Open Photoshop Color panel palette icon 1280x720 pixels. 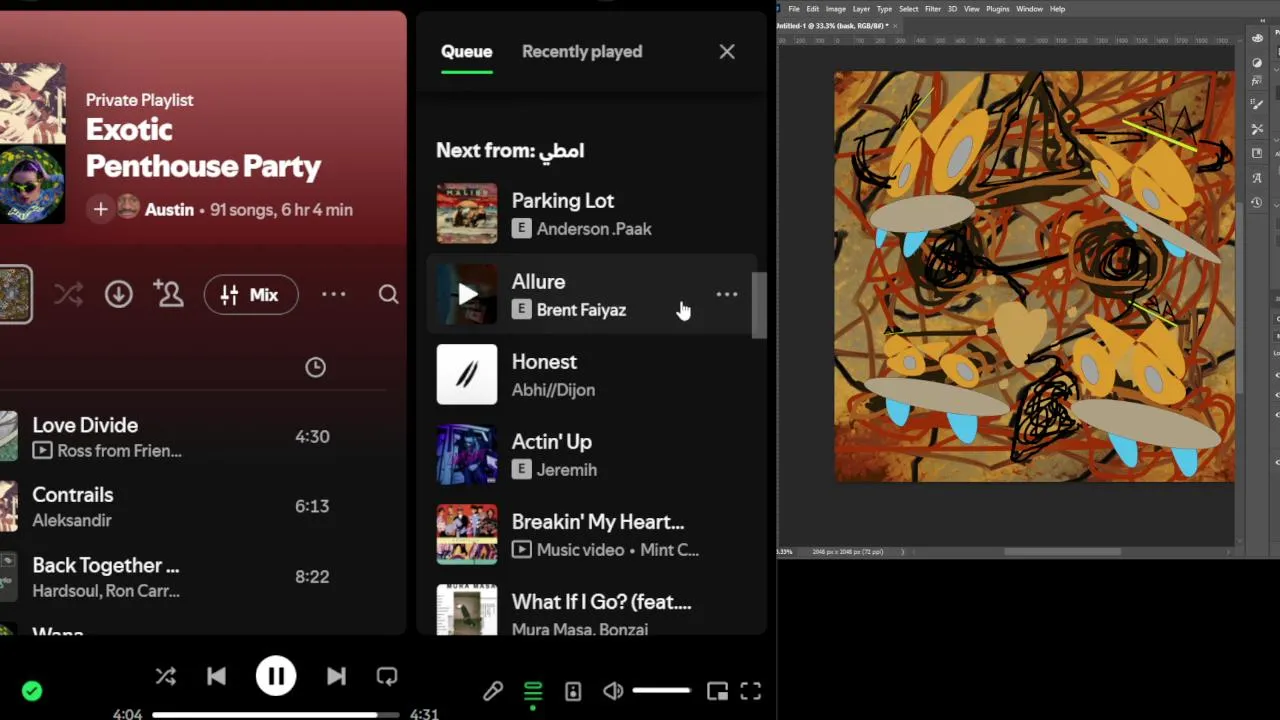tap(1258, 38)
